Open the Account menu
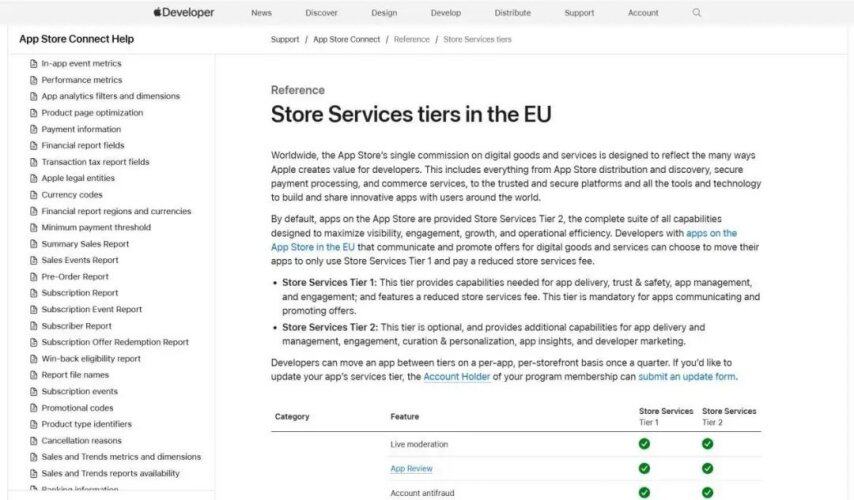854x500 pixels. 643,13
